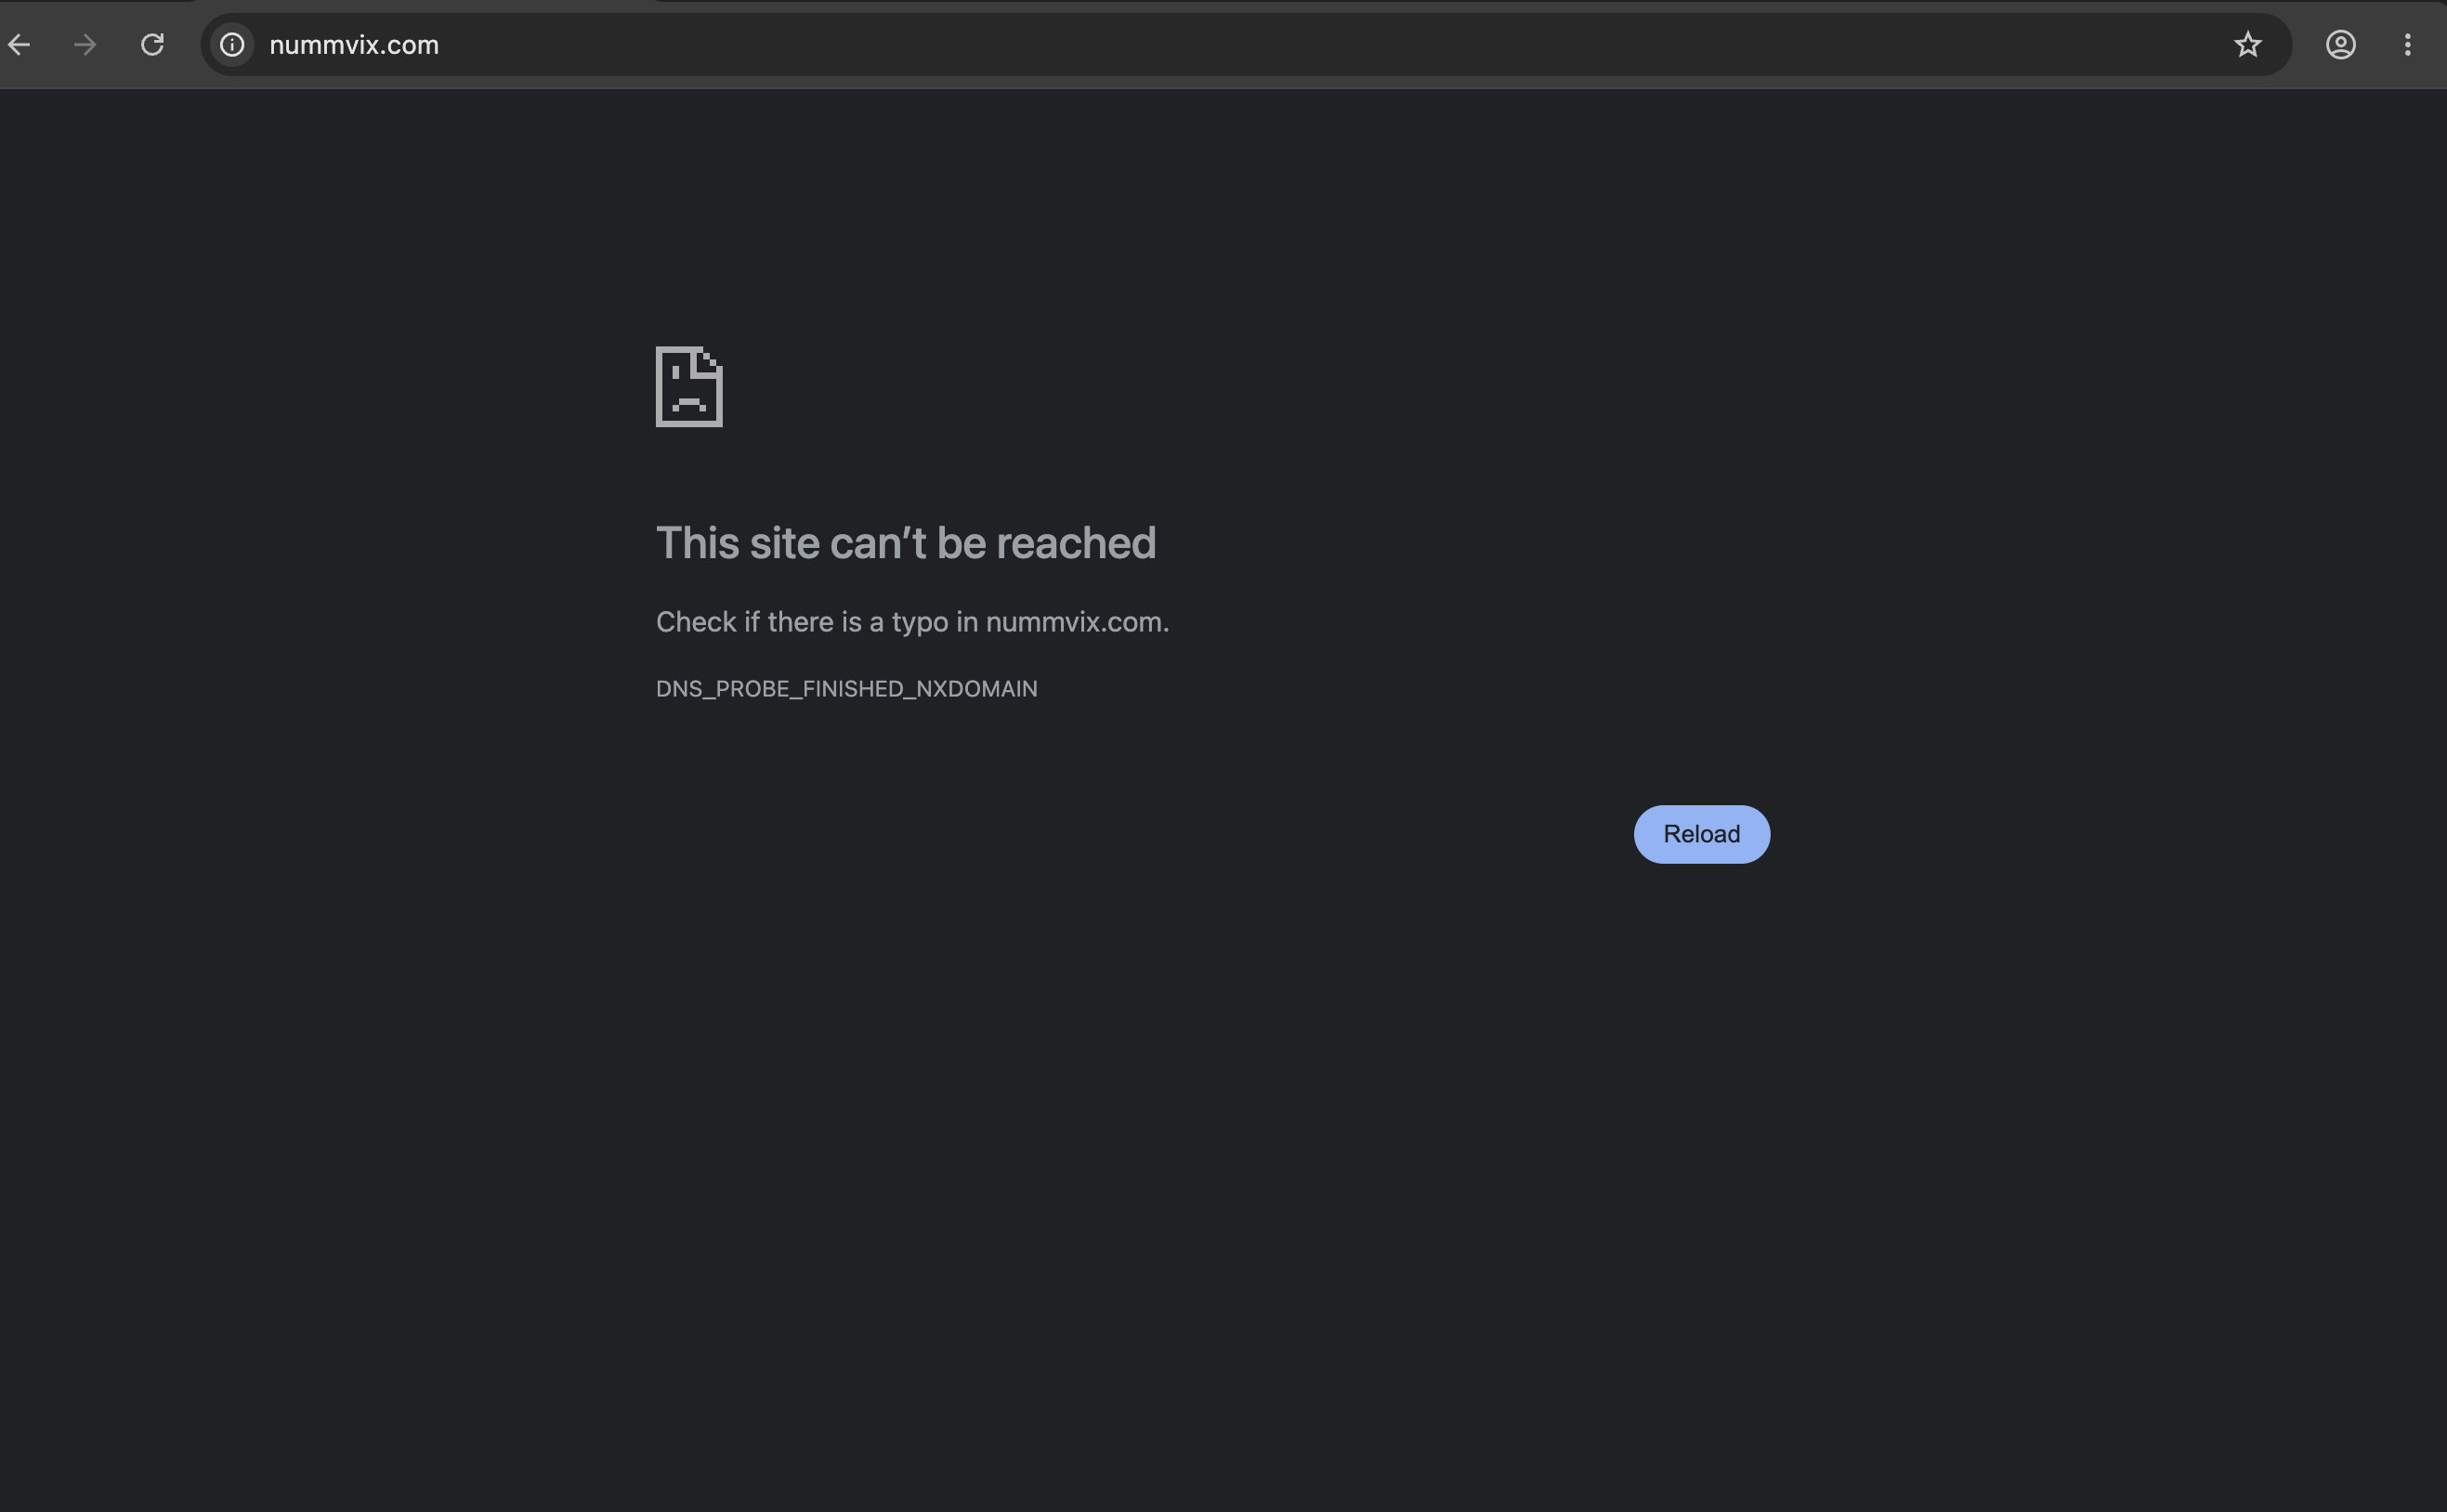Viewport: 2447px width, 1512px height.
Task: Click the word "reached" in the heading
Action: [1076, 543]
